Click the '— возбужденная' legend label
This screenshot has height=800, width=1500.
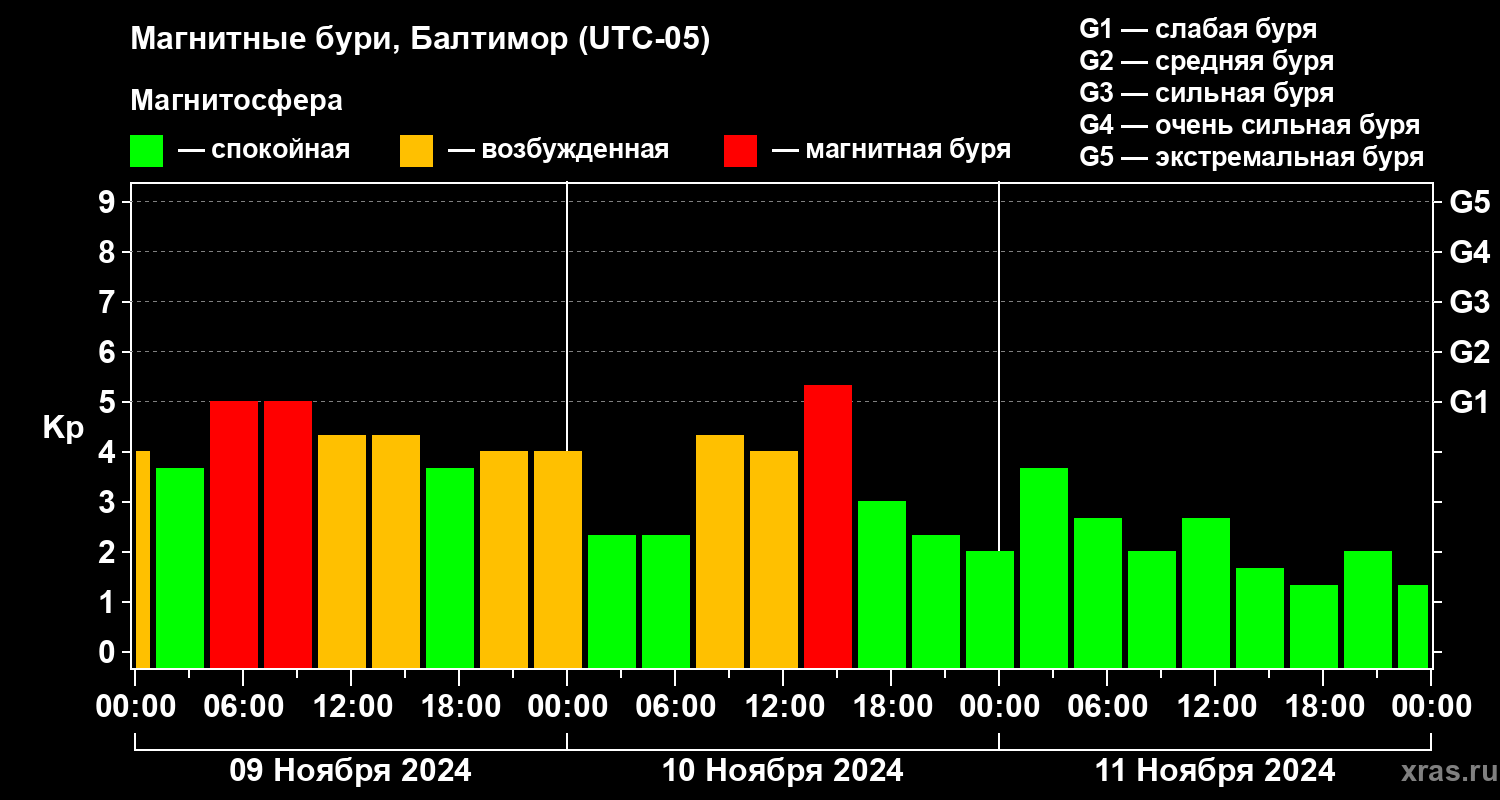[559, 150]
